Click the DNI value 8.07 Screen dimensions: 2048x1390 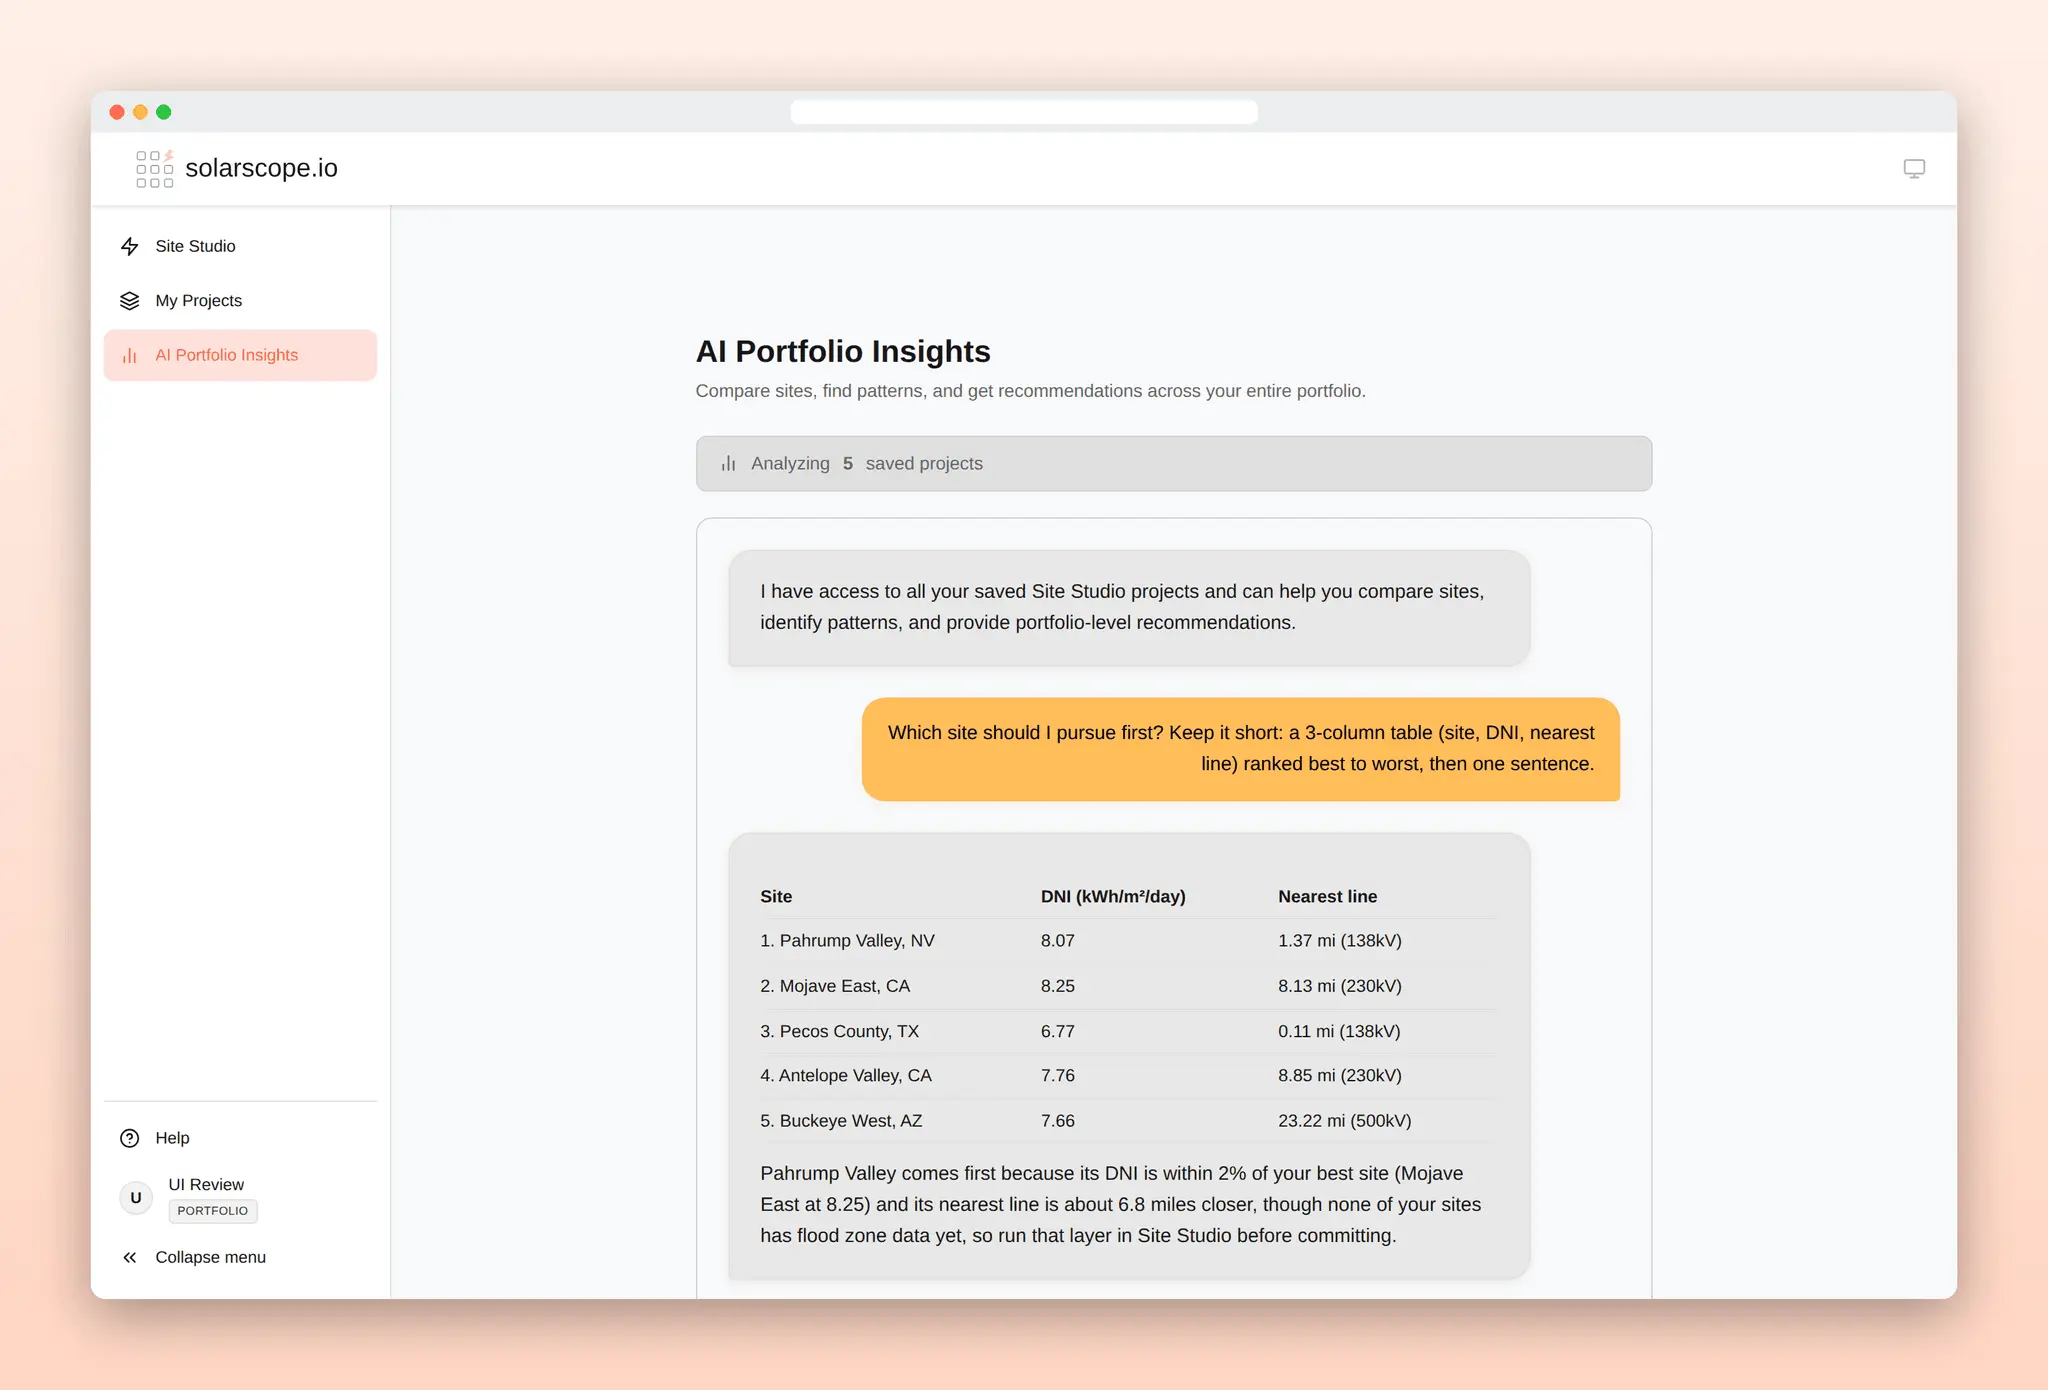point(1058,941)
